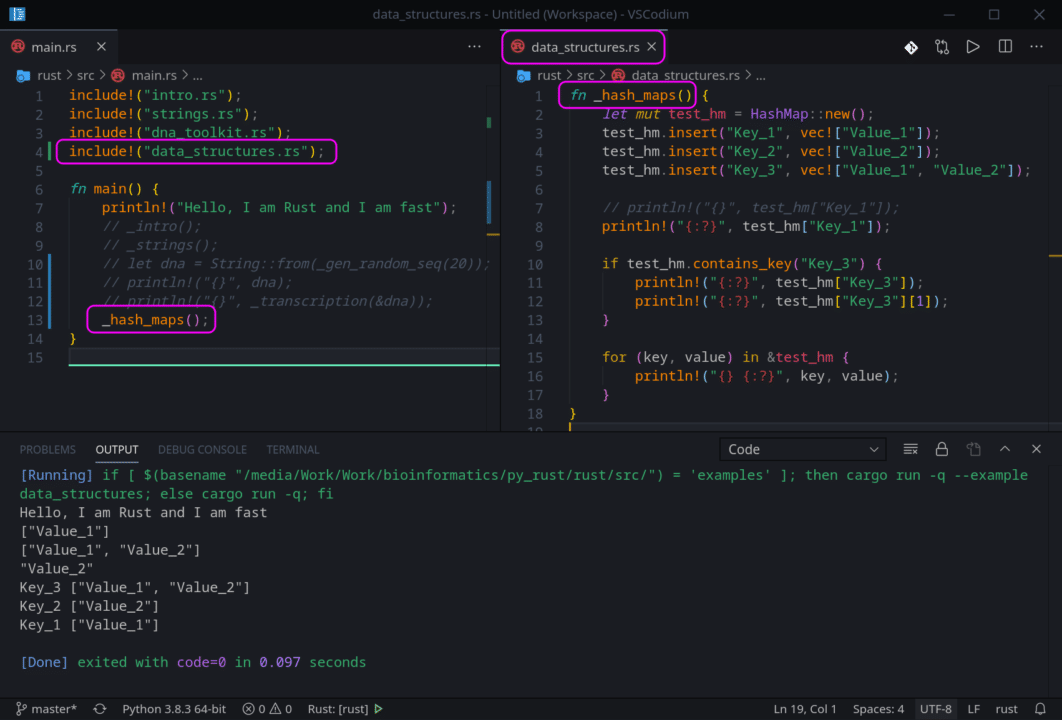Maximize the panel with the chevron up

tap(1005, 449)
